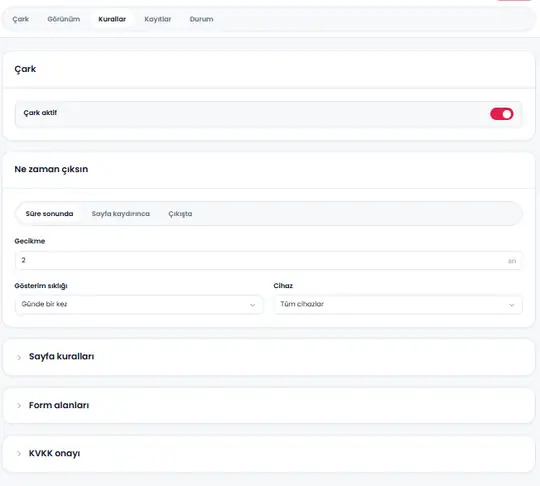Click the chevron beside KVKK onayı
540x486 pixels.
pyautogui.click(x=19, y=454)
